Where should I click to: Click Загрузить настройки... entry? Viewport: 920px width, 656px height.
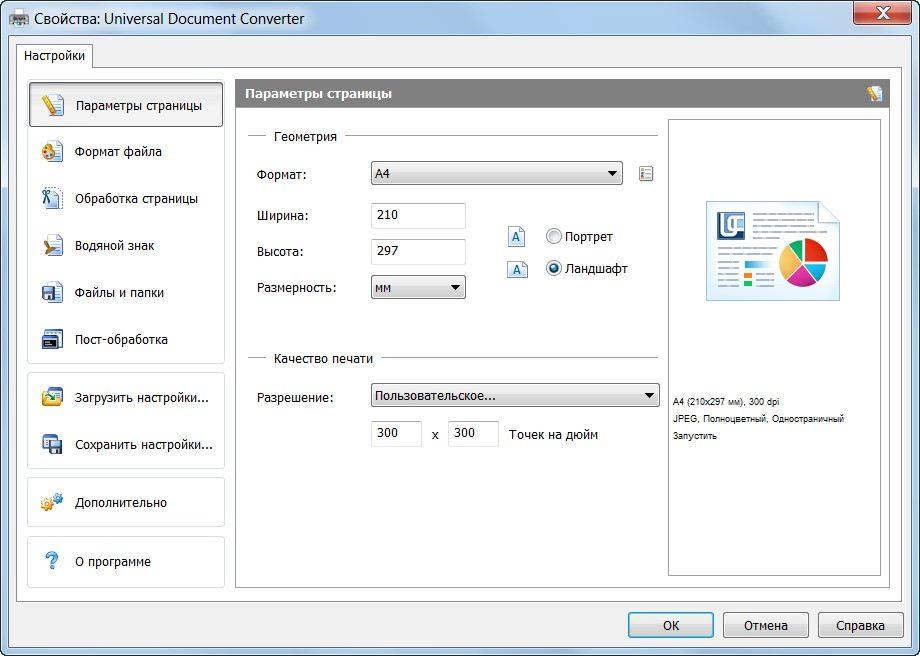point(126,397)
